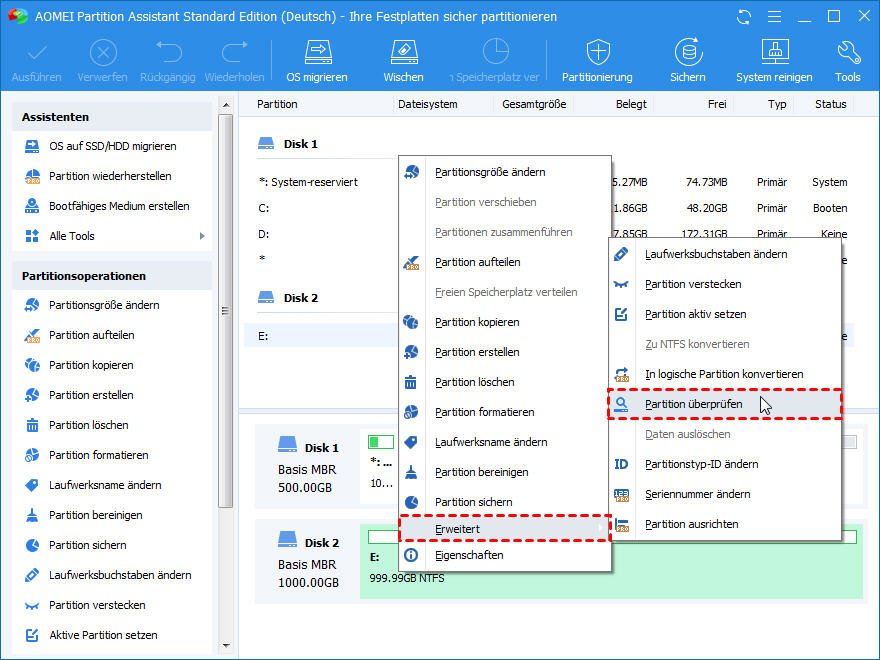Select Partition sichern in context menu
Image resolution: width=880 pixels, height=660 pixels.
[x=505, y=502]
